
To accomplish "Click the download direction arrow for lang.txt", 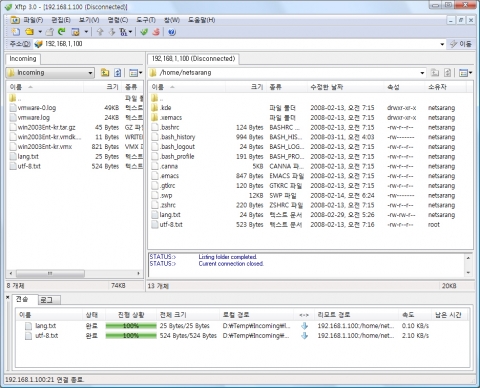I will click(304, 326).
